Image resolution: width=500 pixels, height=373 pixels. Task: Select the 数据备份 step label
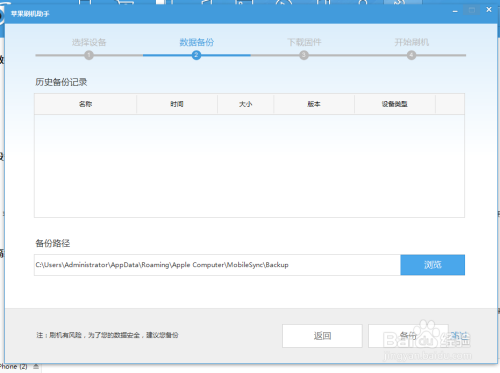pyautogui.click(x=197, y=42)
